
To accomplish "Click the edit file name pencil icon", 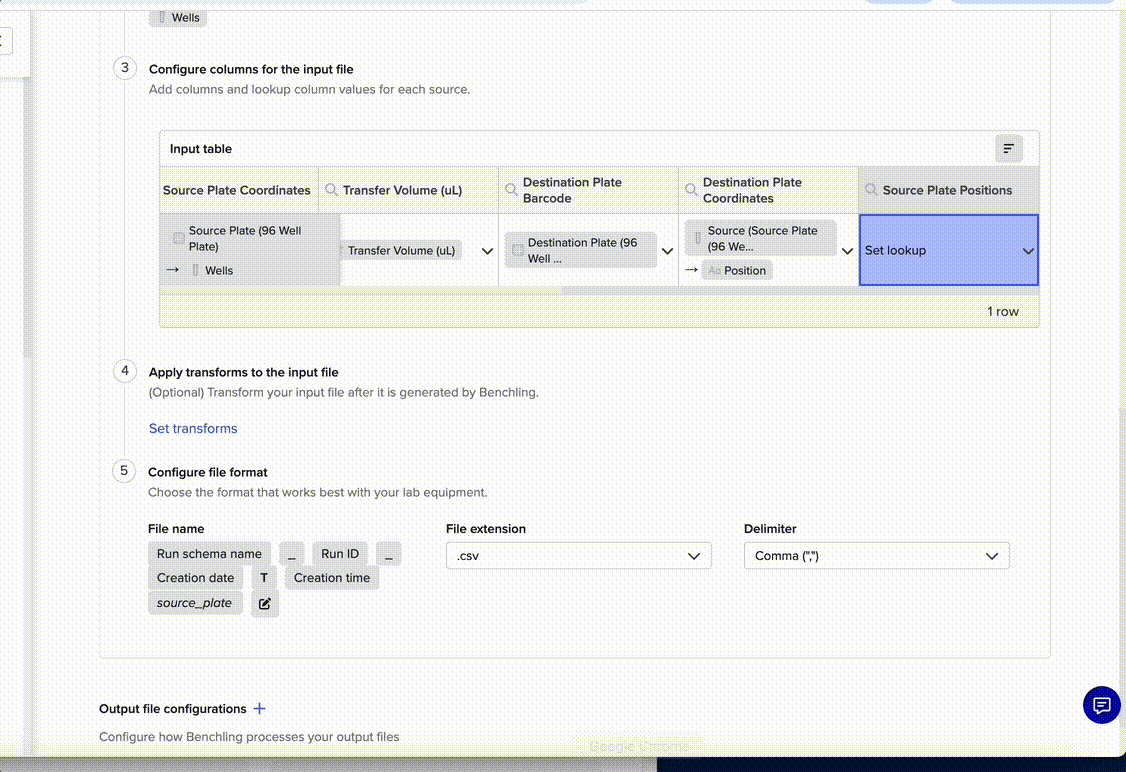I will [x=265, y=603].
